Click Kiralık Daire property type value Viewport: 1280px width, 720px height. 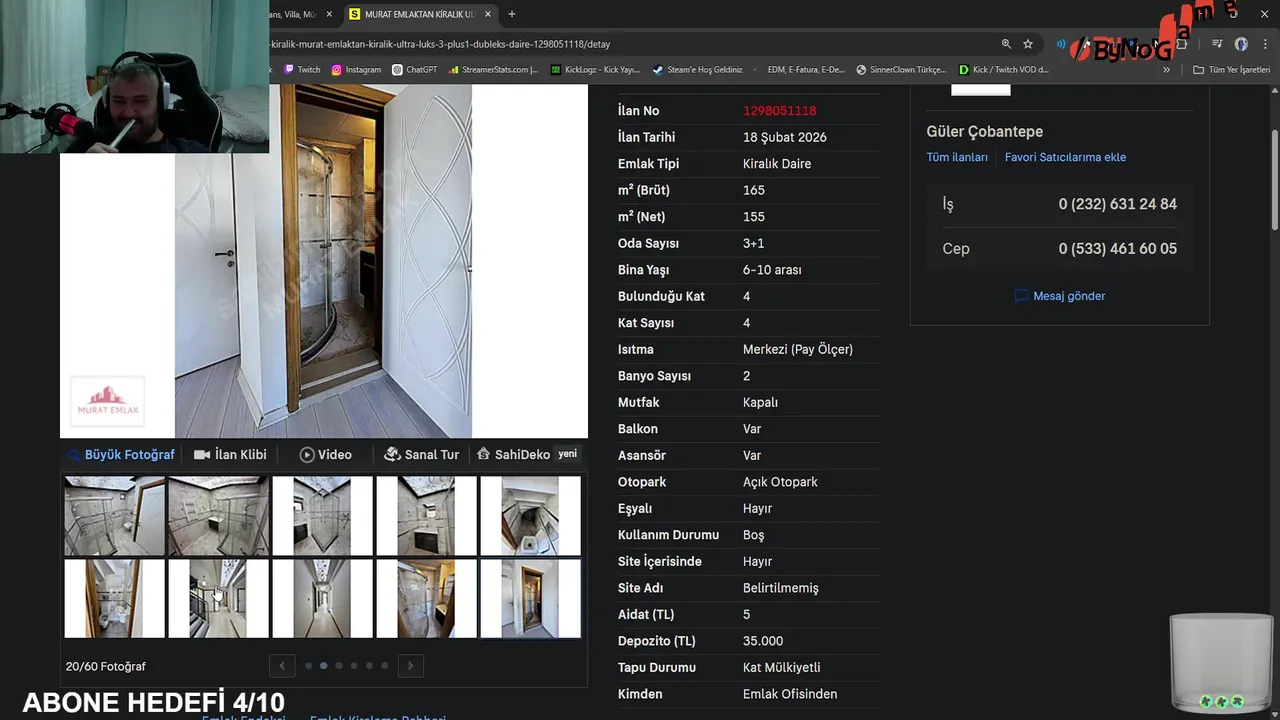pyautogui.click(x=777, y=164)
